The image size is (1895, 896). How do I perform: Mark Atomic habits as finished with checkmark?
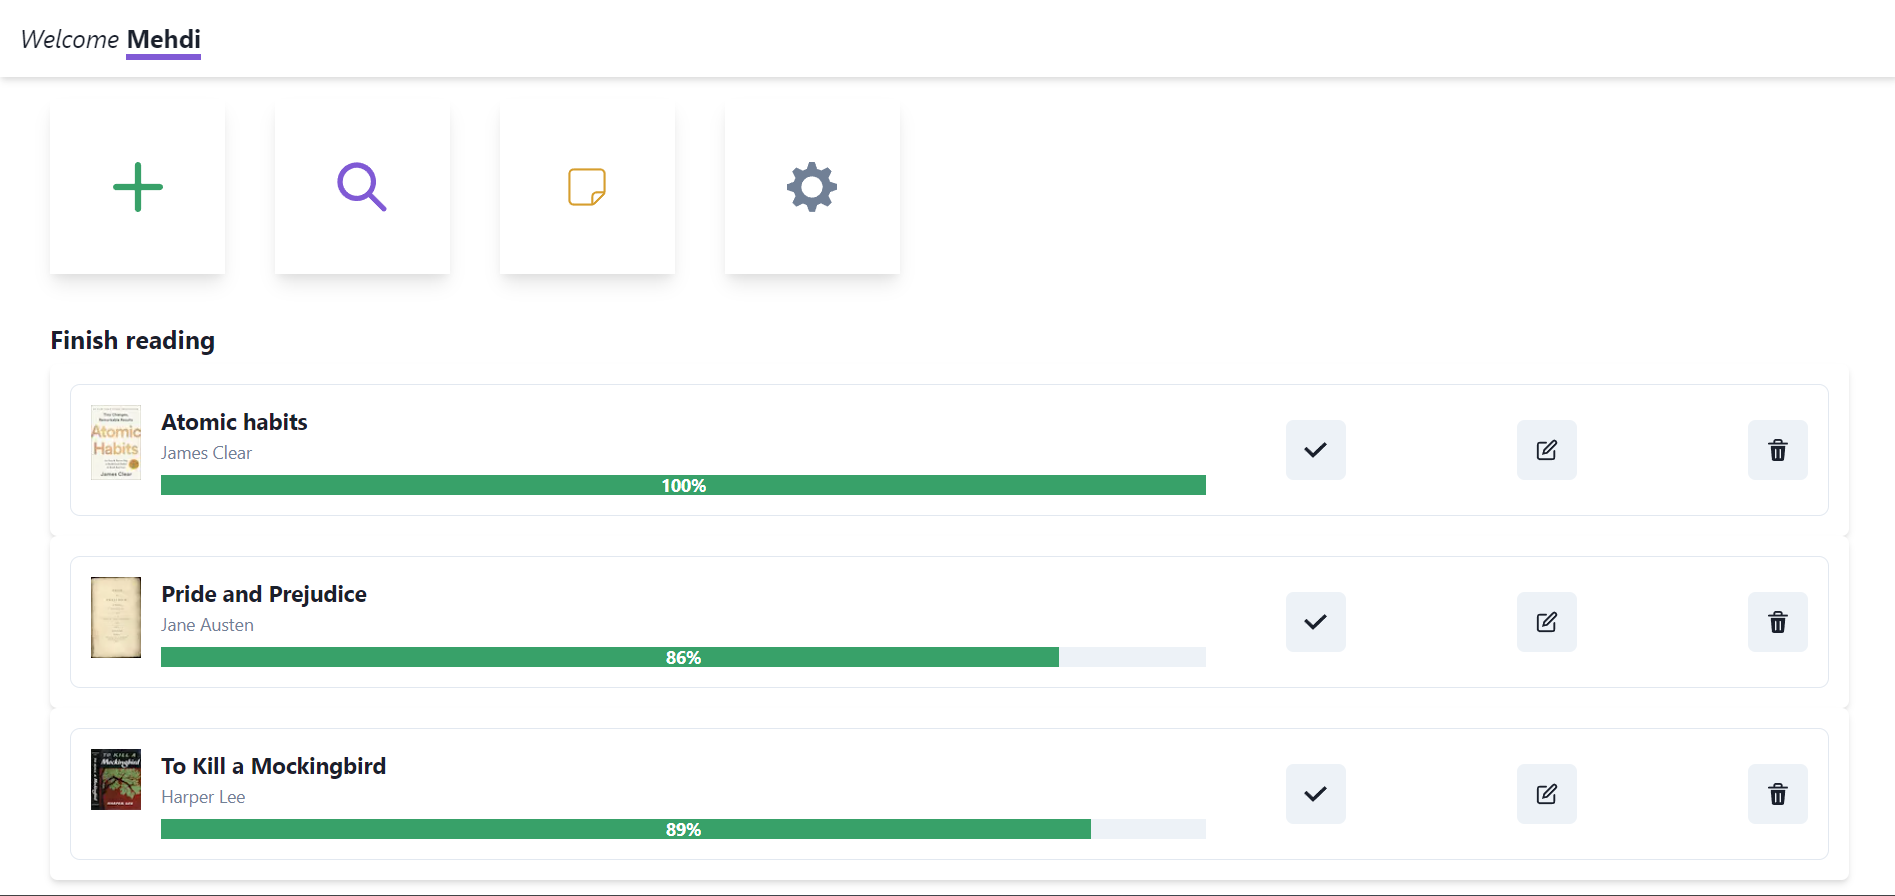click(x=1315, y=450)
